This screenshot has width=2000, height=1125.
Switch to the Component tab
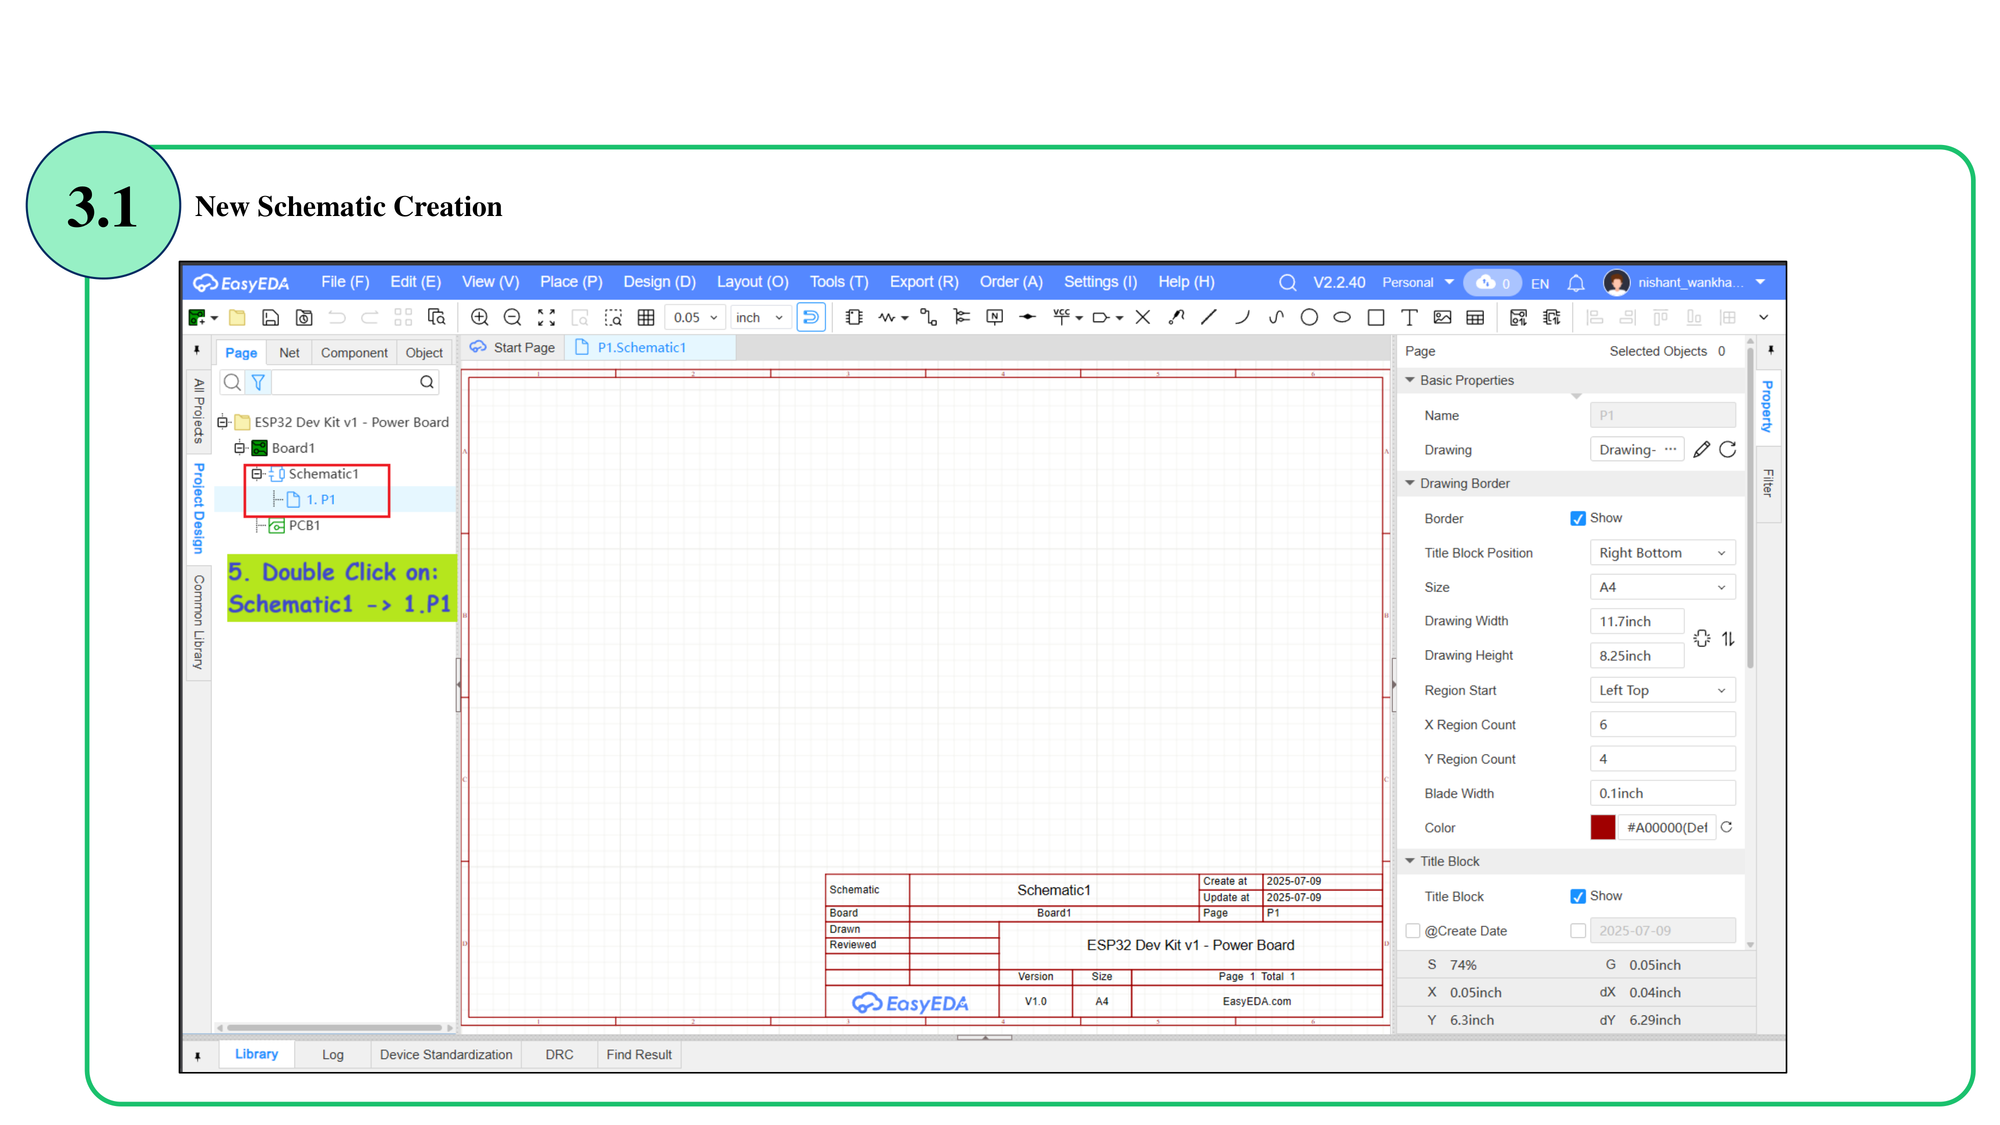point(354,353)
